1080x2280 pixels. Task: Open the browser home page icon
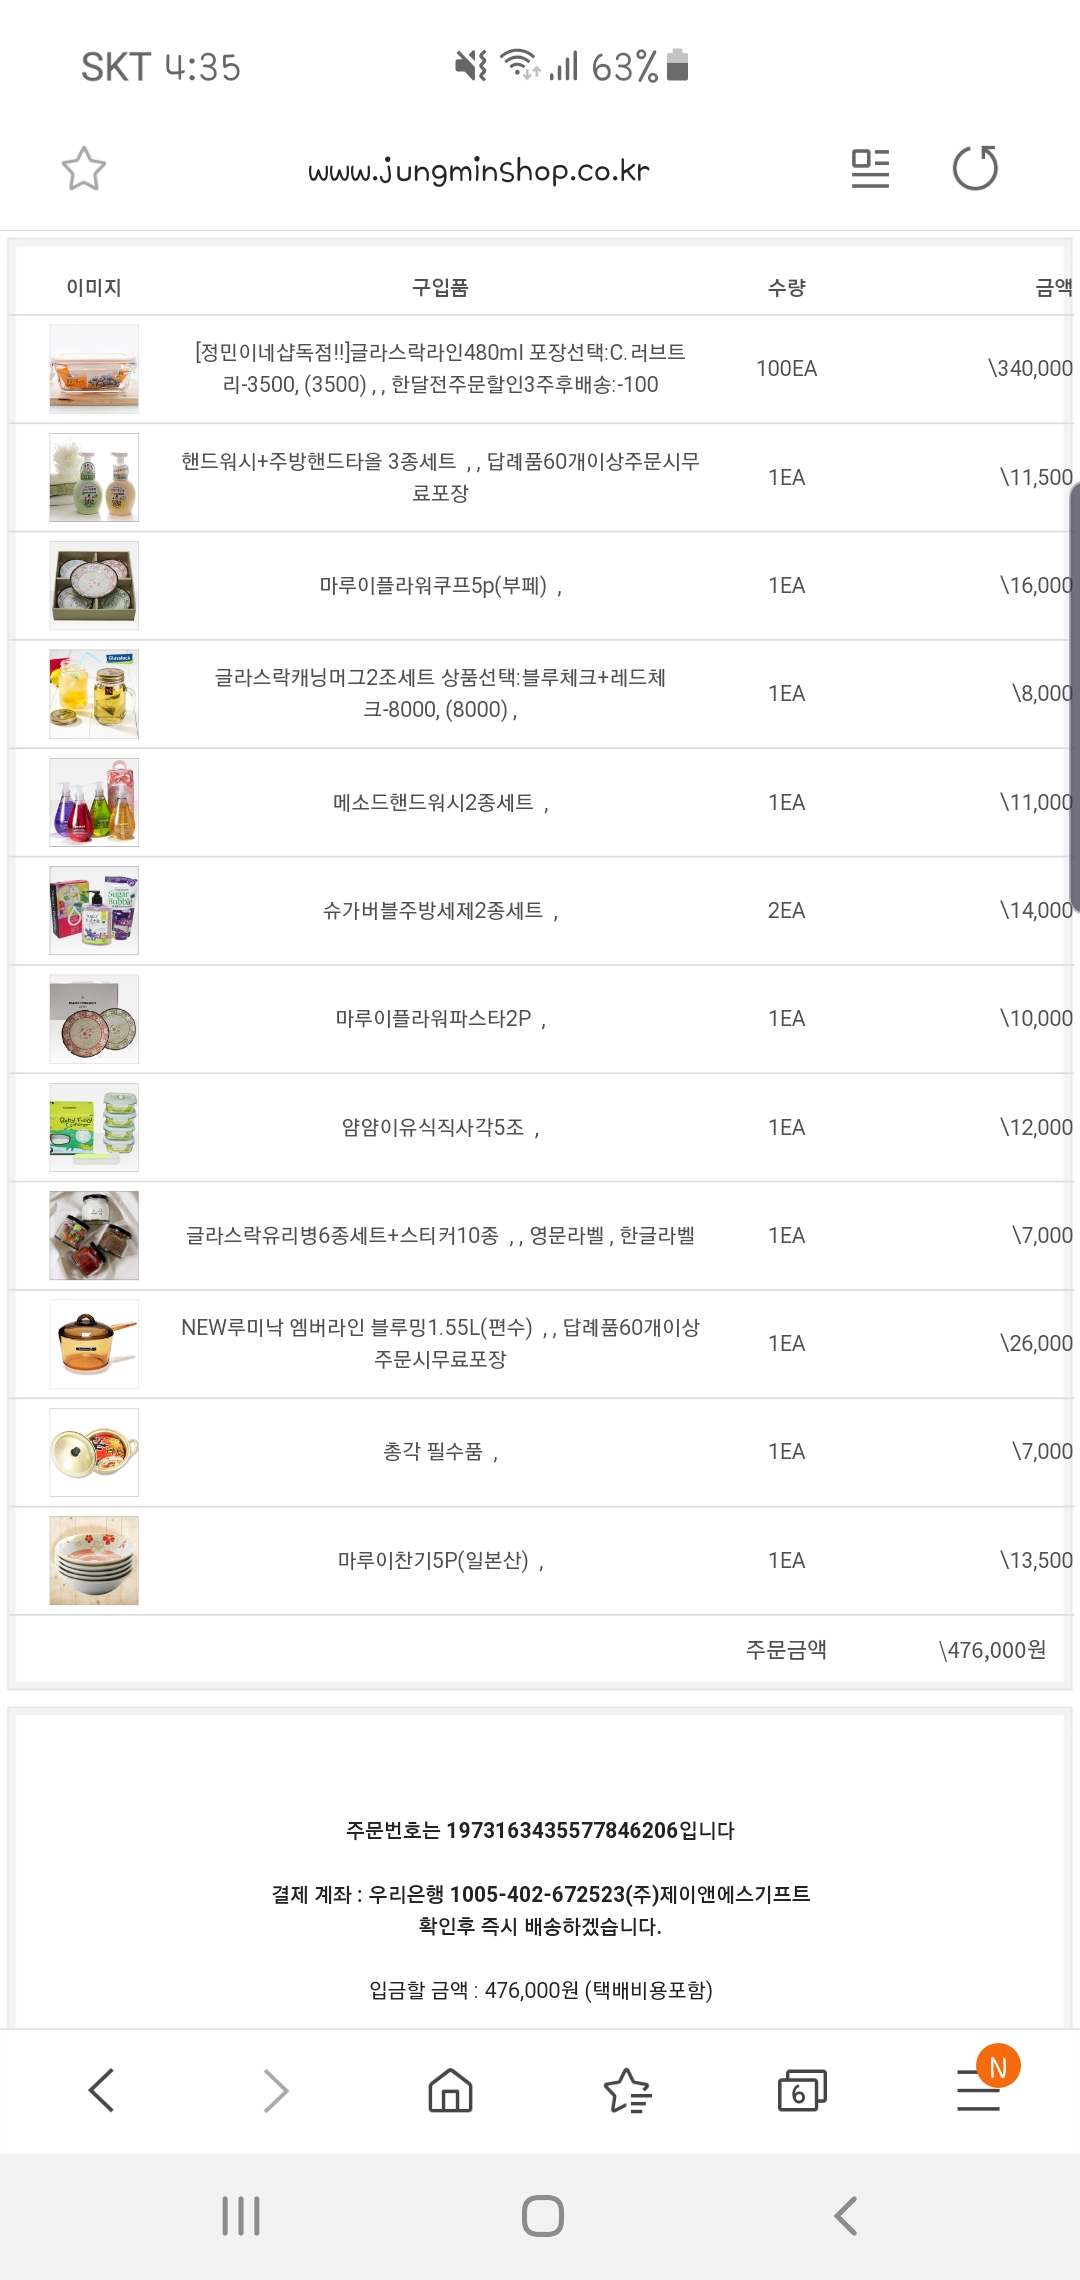click(450, 2090)
